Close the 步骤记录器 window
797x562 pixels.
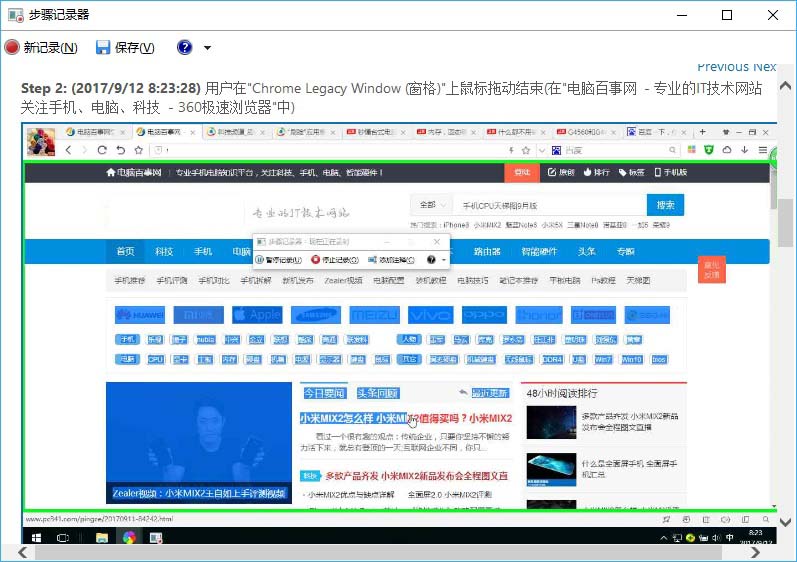pyautogui.click(x=773, y=15)
